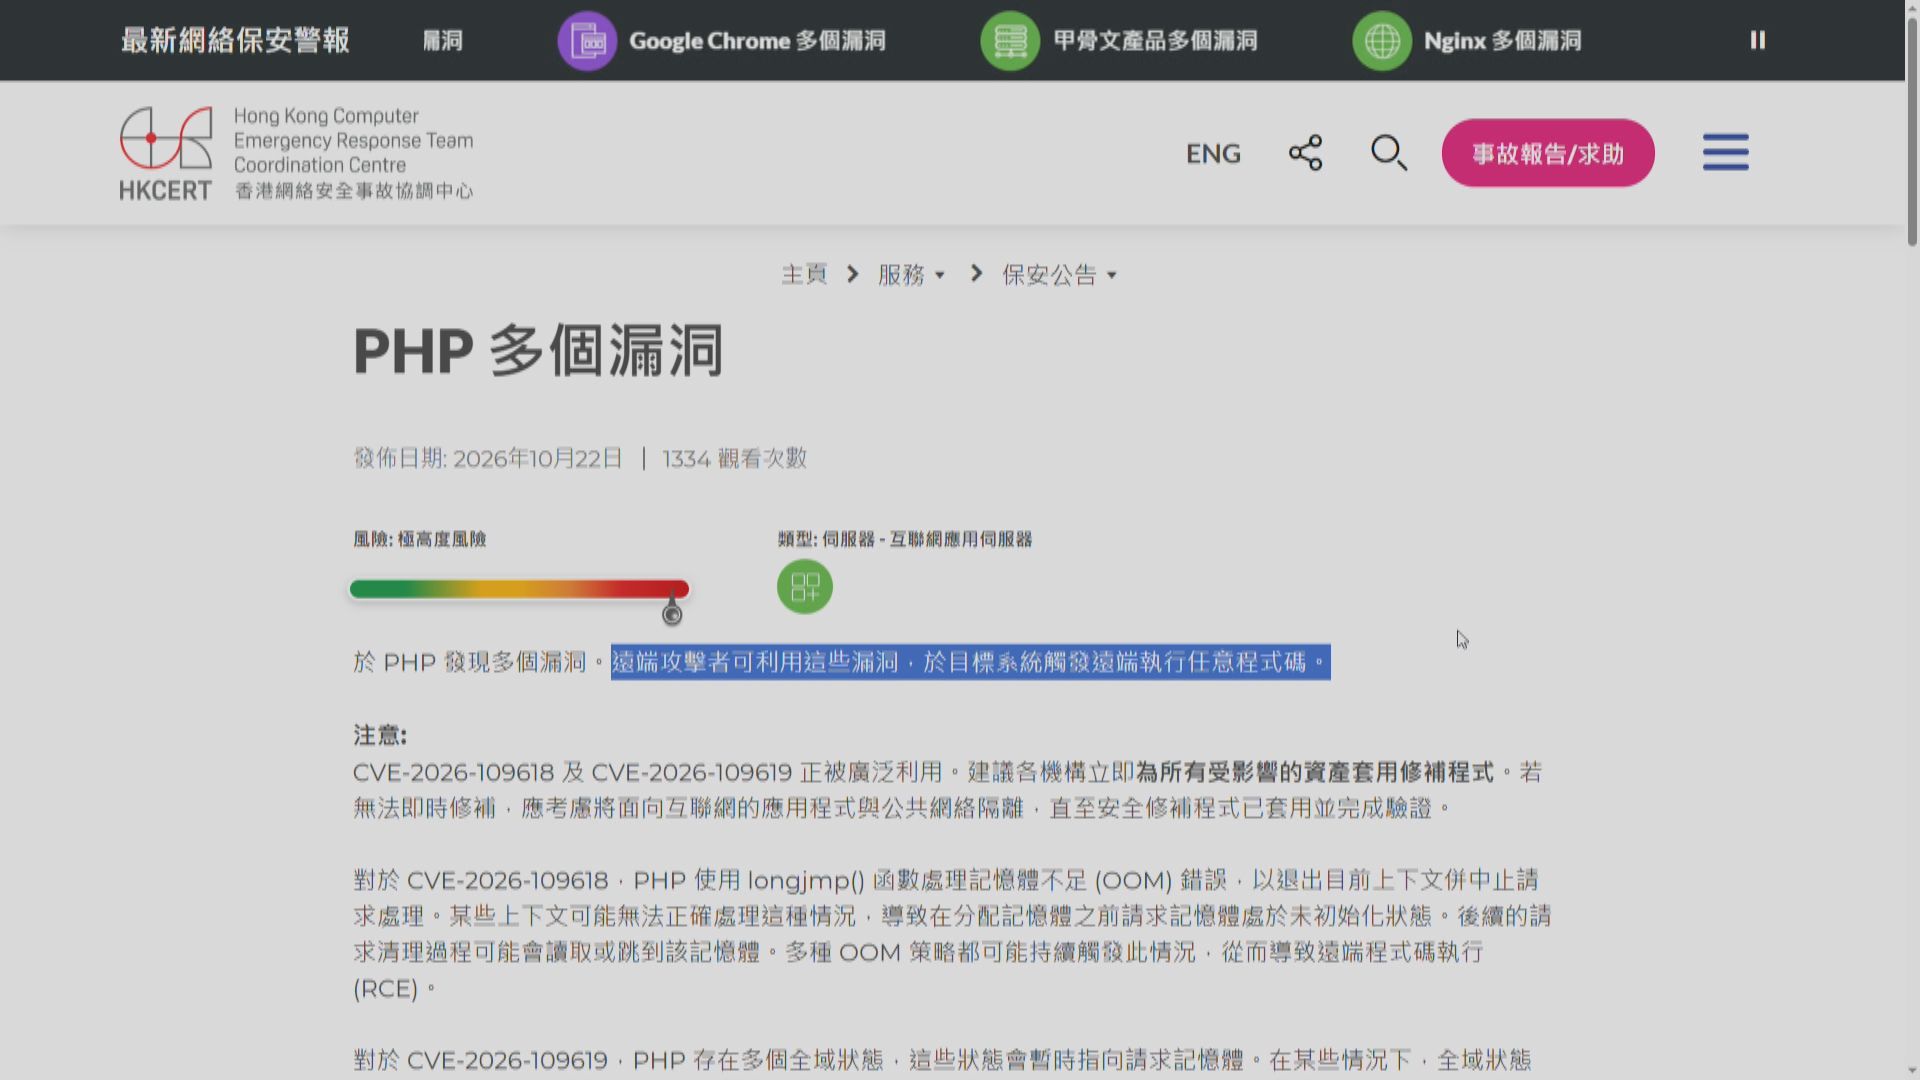Open the hamburger main menu

coord(1726,152)
